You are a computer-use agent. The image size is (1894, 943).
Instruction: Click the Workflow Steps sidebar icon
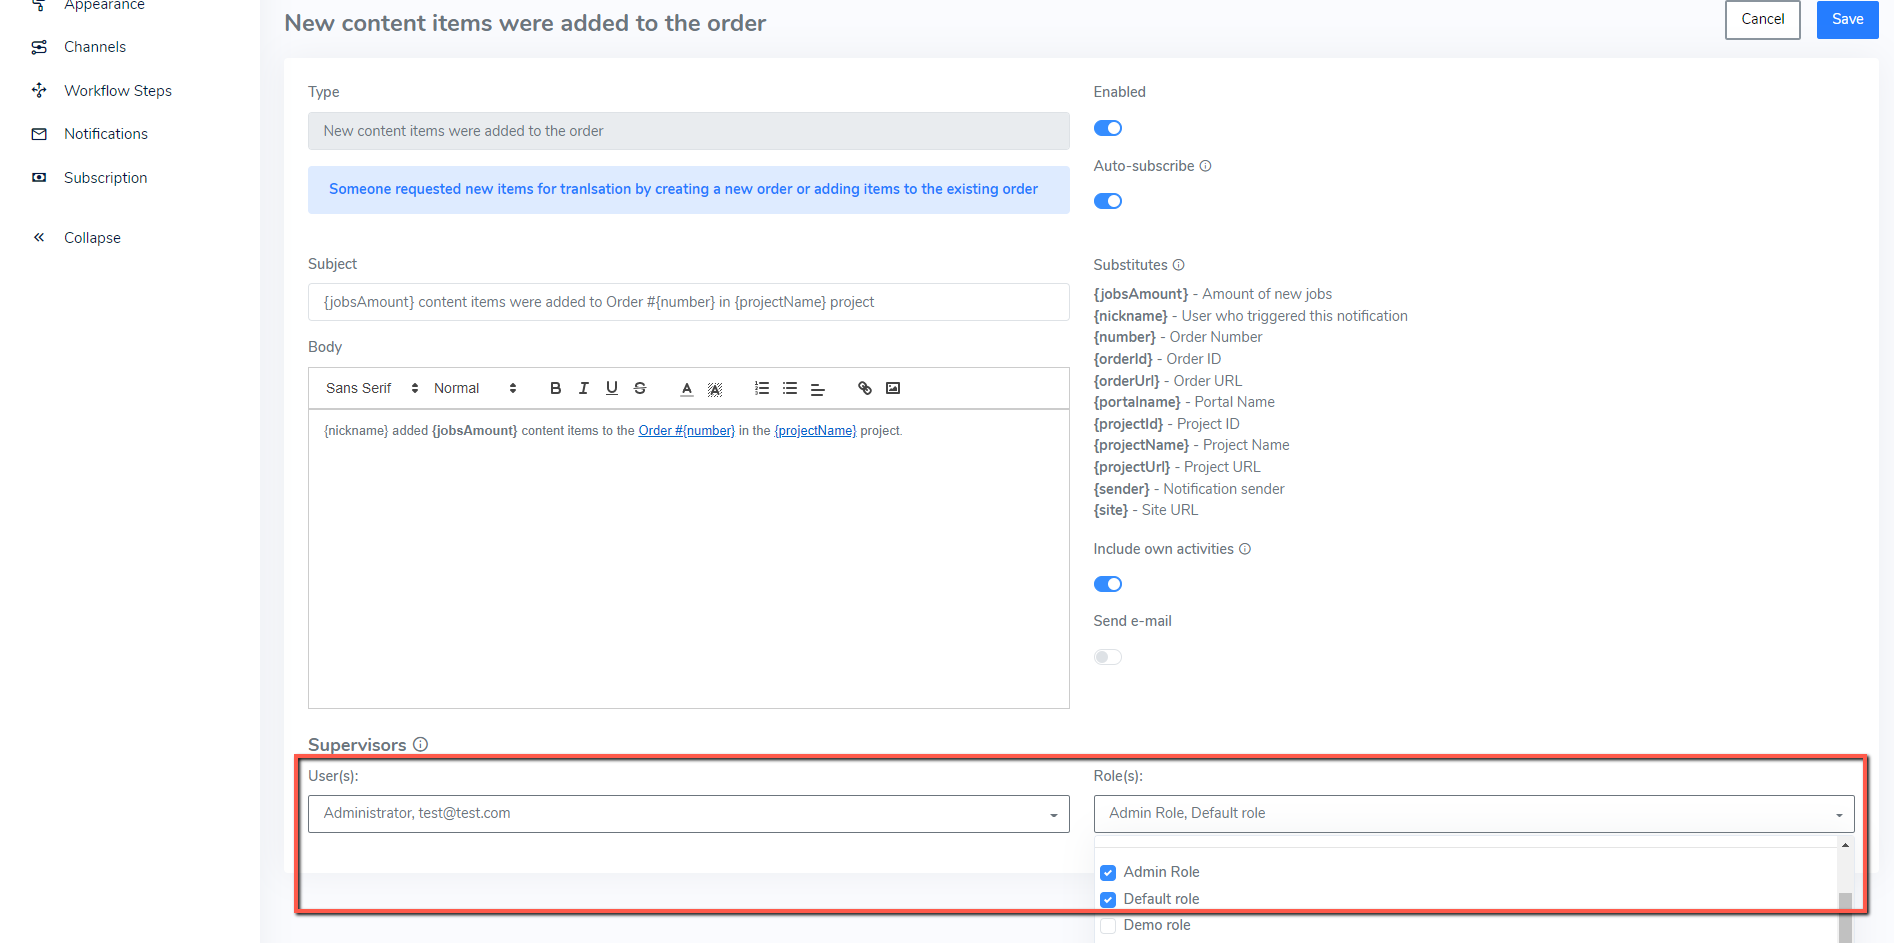pyautogui.click(x=39, y=90)
